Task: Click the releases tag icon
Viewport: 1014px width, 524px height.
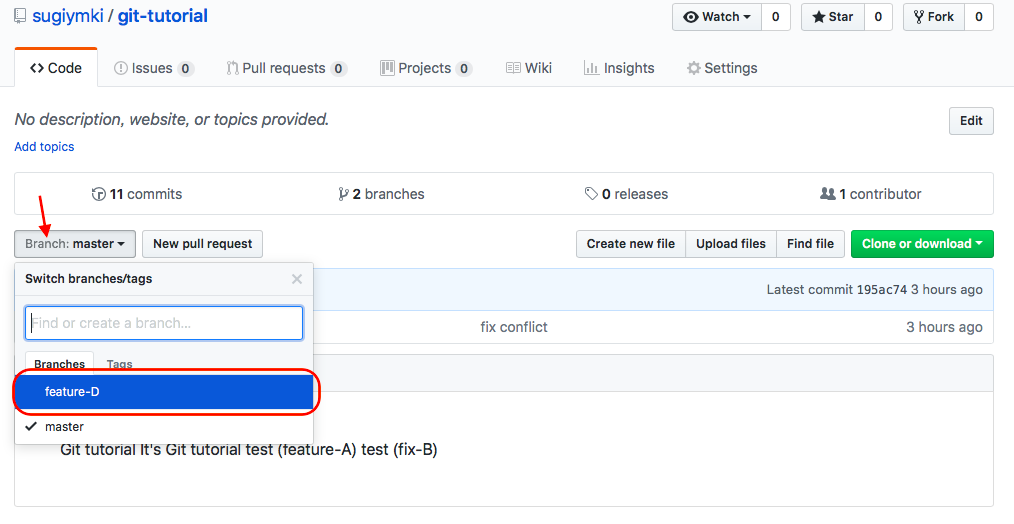Action: coord(591,194)
